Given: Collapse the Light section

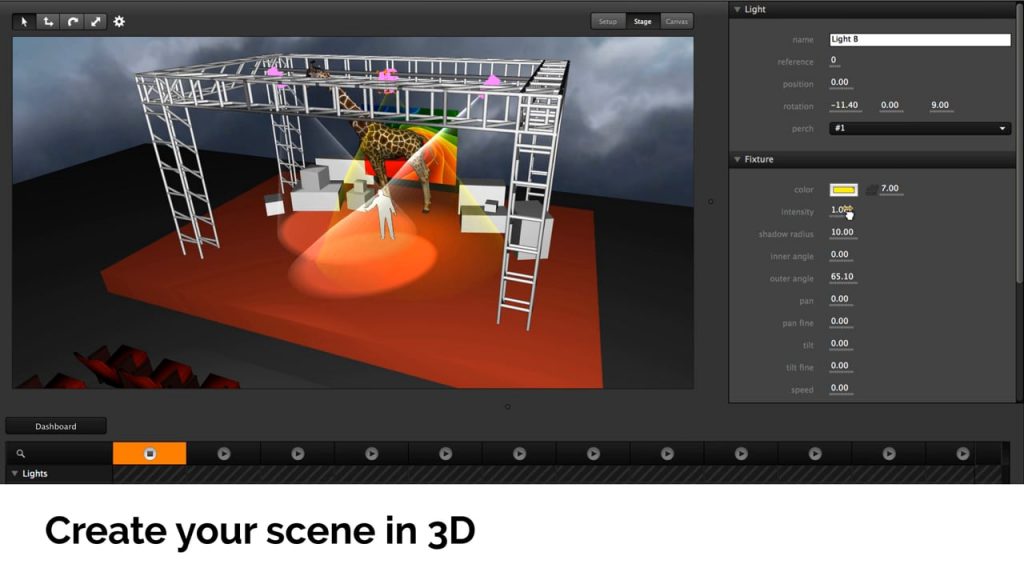Looking at the screenshot, I should click(x=737, y=10).
